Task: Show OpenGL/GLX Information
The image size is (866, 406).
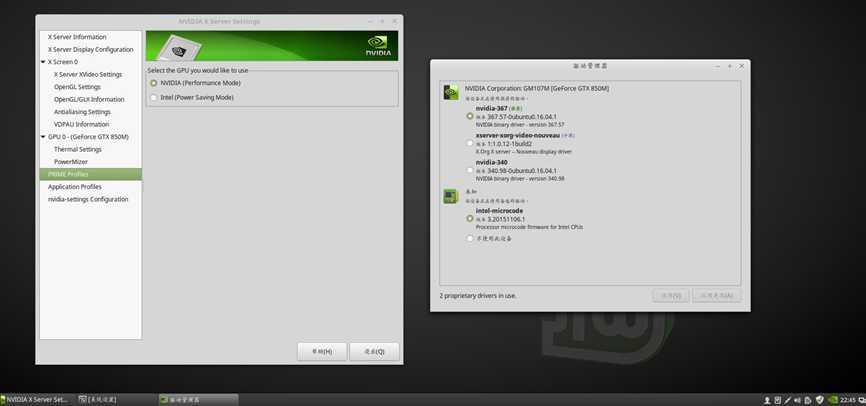Action: [91, 99]
